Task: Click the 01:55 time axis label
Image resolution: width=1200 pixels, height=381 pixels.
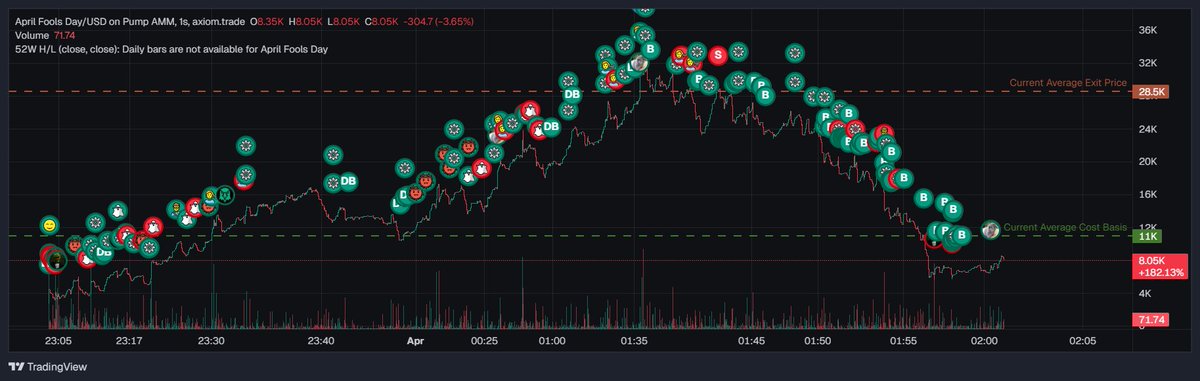Action: [x=903, y=342]
